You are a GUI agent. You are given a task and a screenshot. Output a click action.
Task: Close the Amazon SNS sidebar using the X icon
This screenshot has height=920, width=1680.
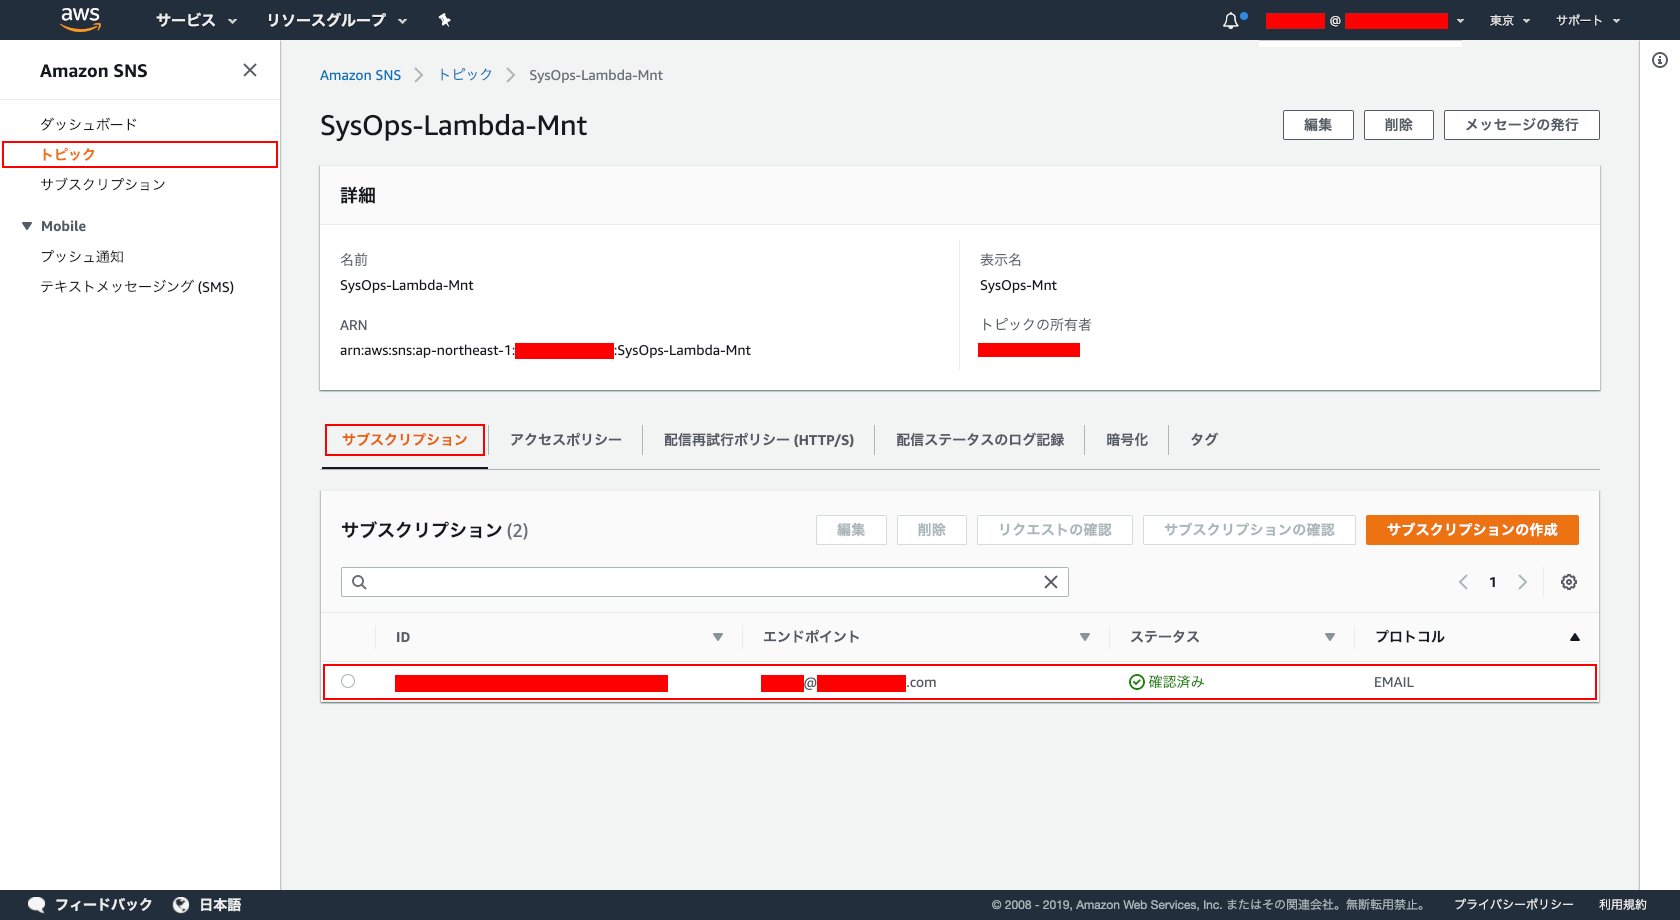249,70
